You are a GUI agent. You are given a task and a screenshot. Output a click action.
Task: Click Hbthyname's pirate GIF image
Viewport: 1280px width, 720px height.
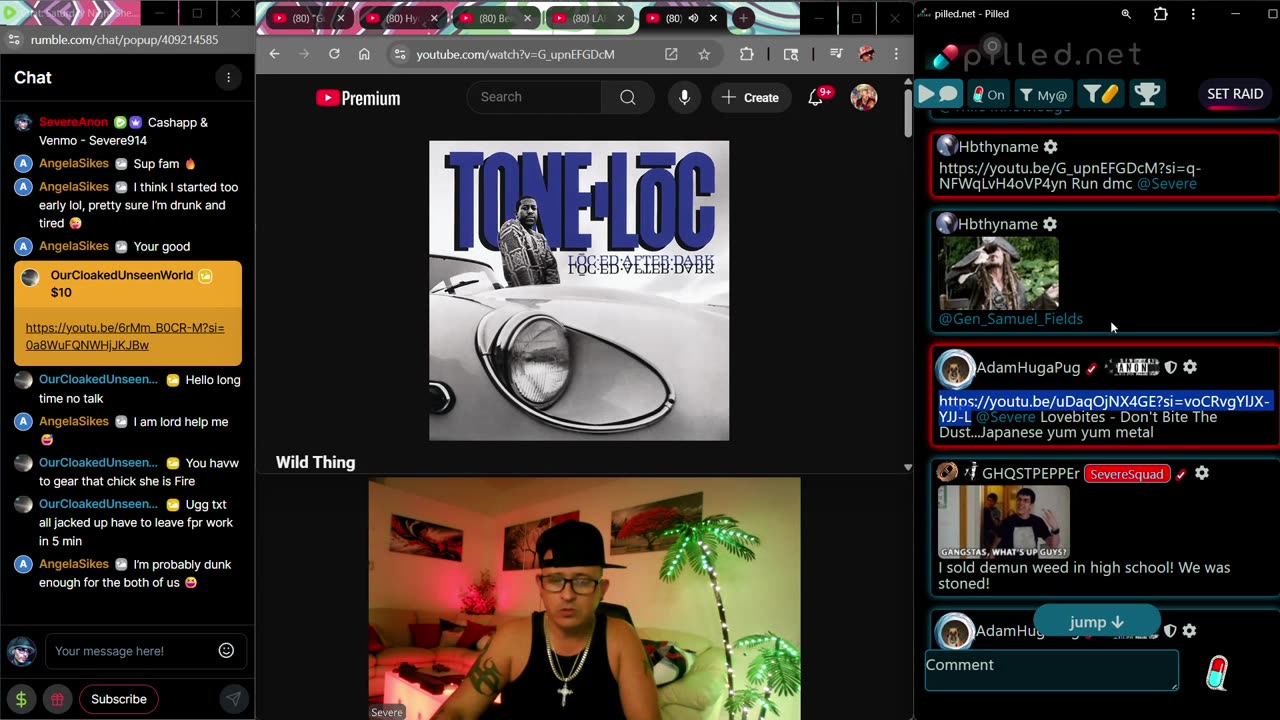(998, 273)
